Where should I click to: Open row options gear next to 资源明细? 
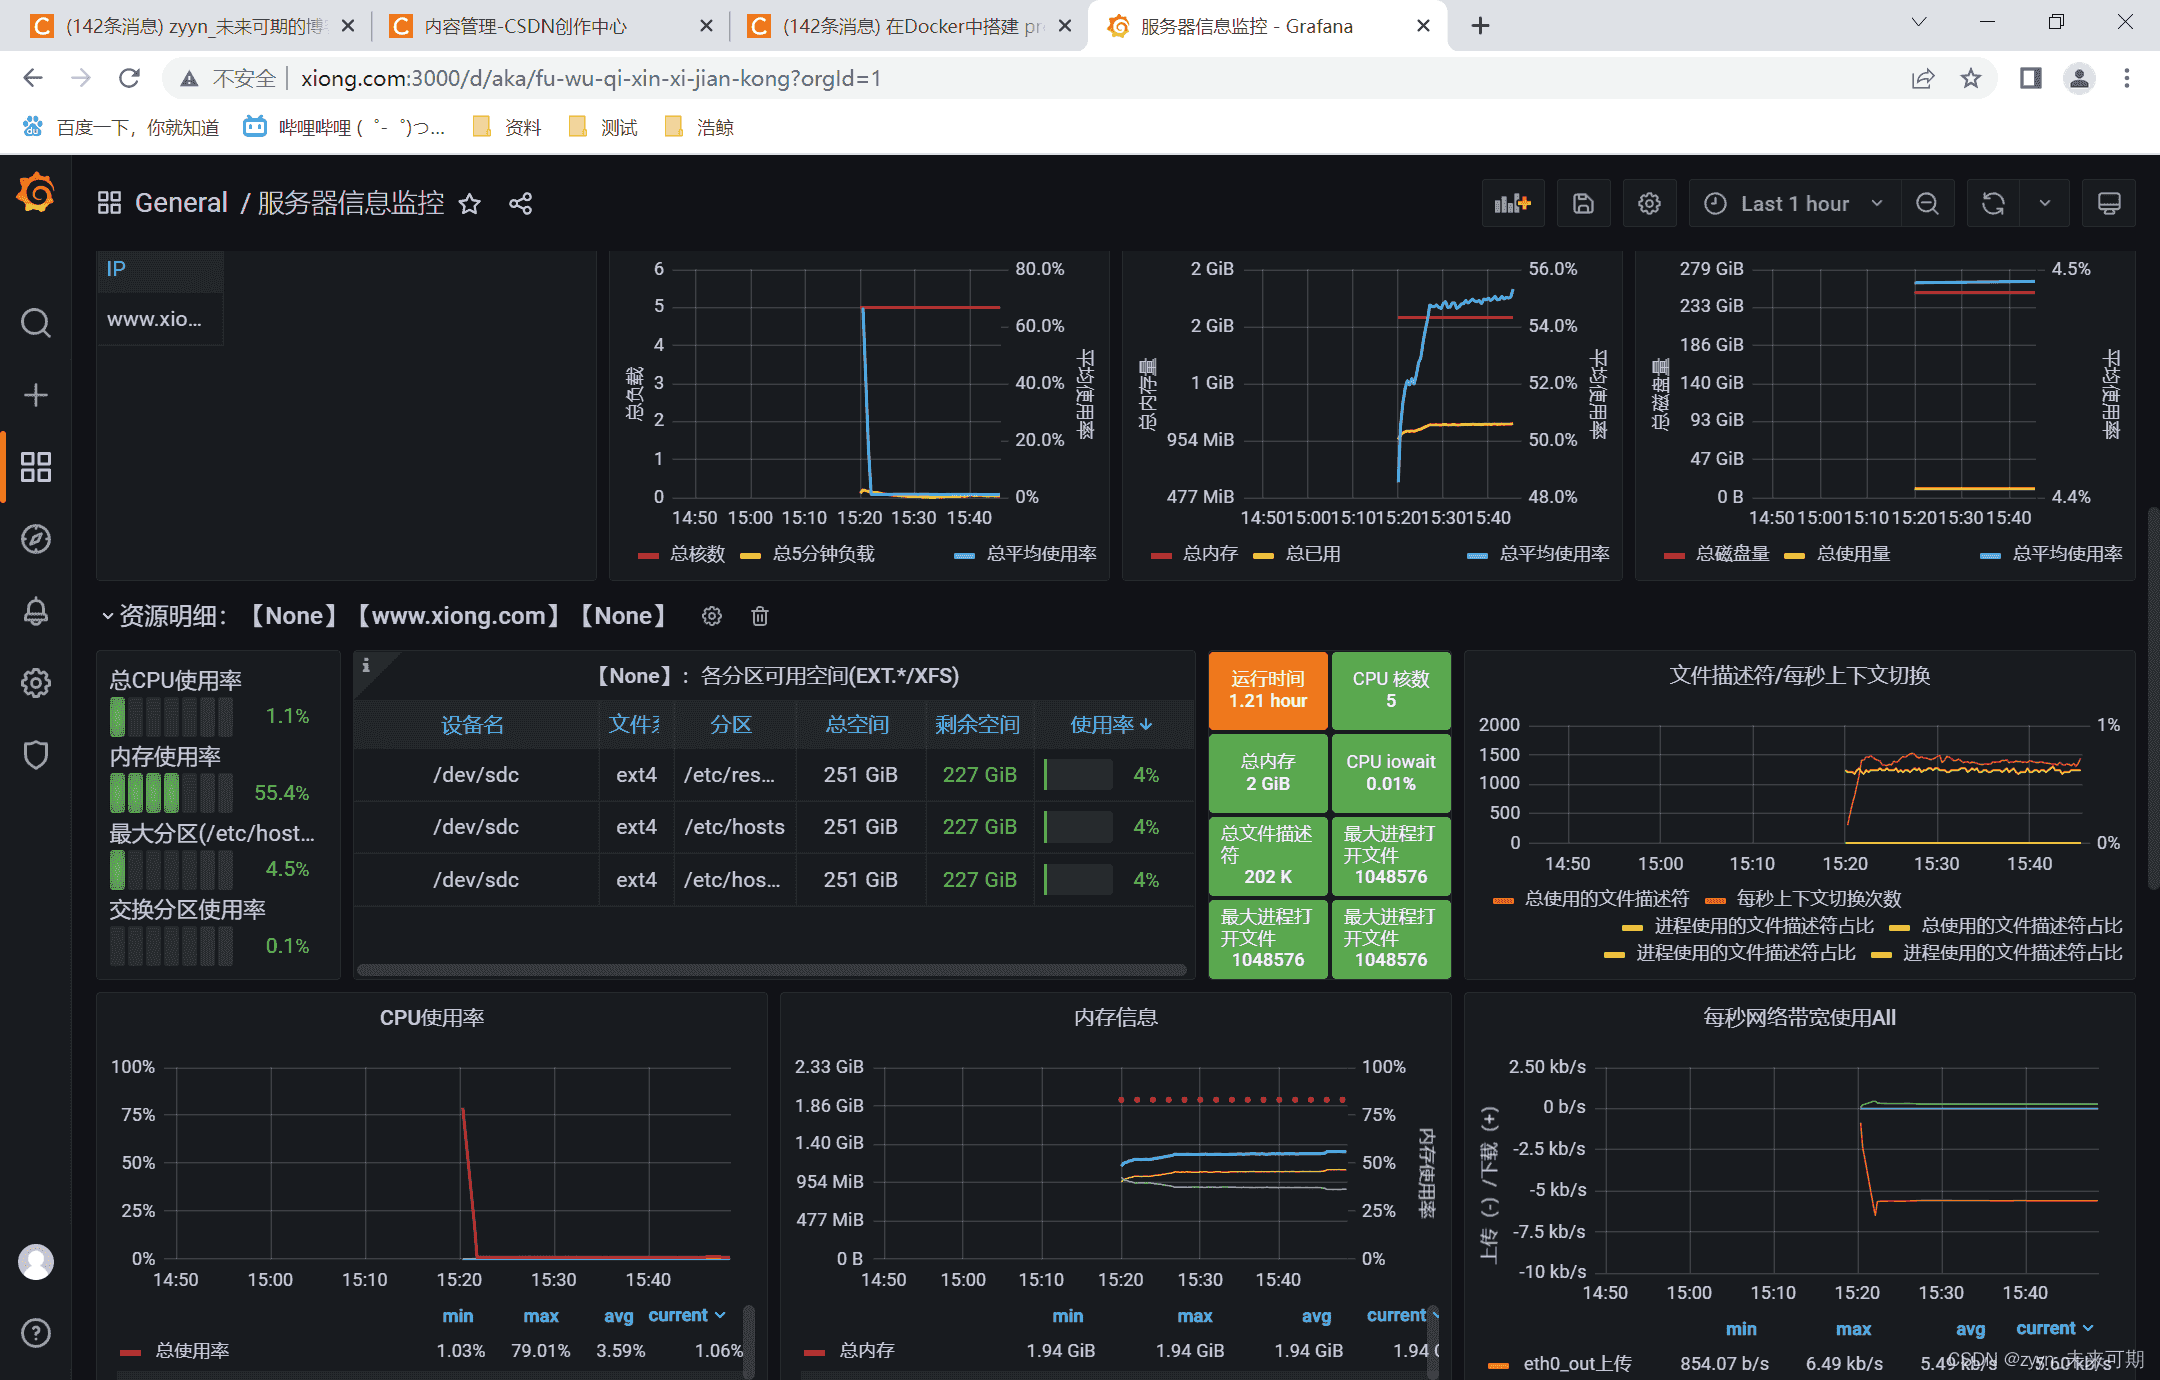pos(712,616)
